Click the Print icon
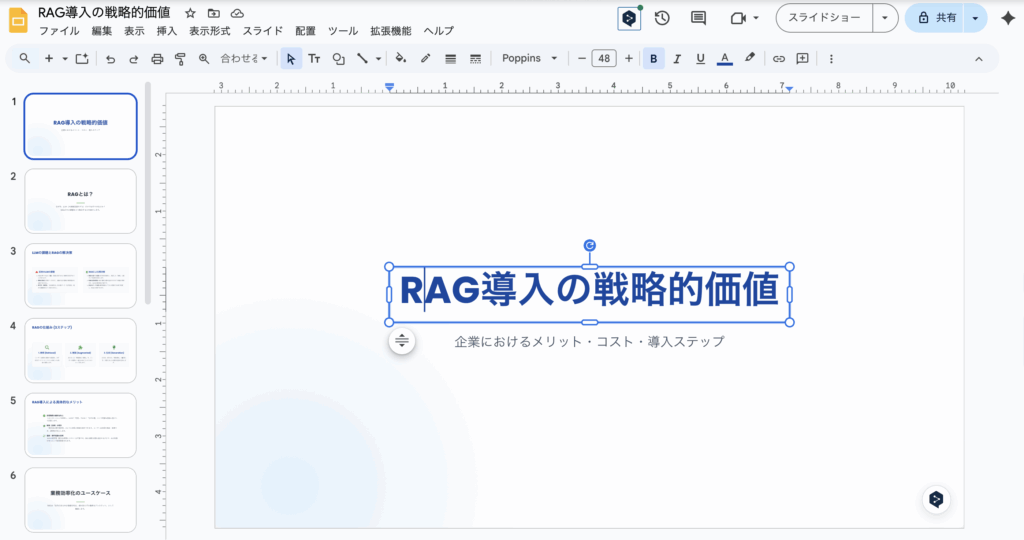Viewport: 1024px width, 540px height. tap(157, 59)
